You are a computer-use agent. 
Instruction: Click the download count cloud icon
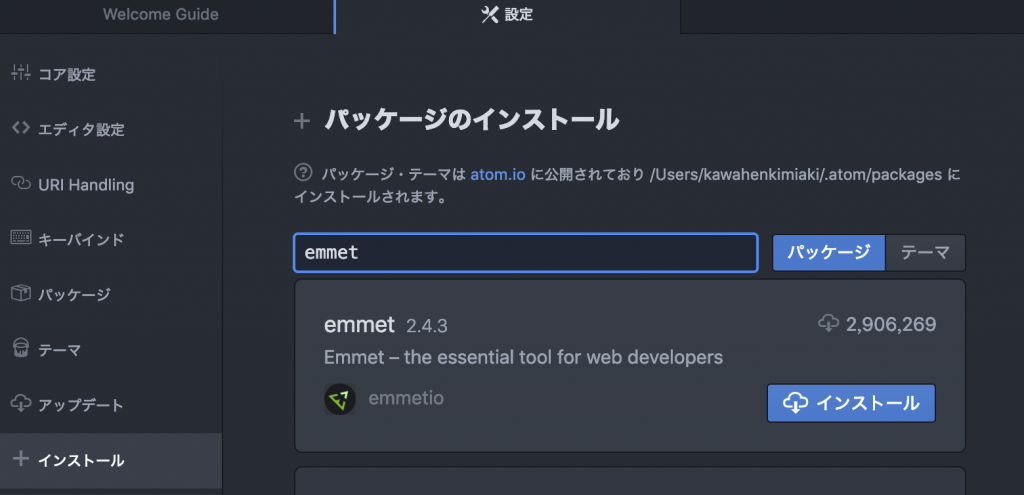tap(829, 323)
